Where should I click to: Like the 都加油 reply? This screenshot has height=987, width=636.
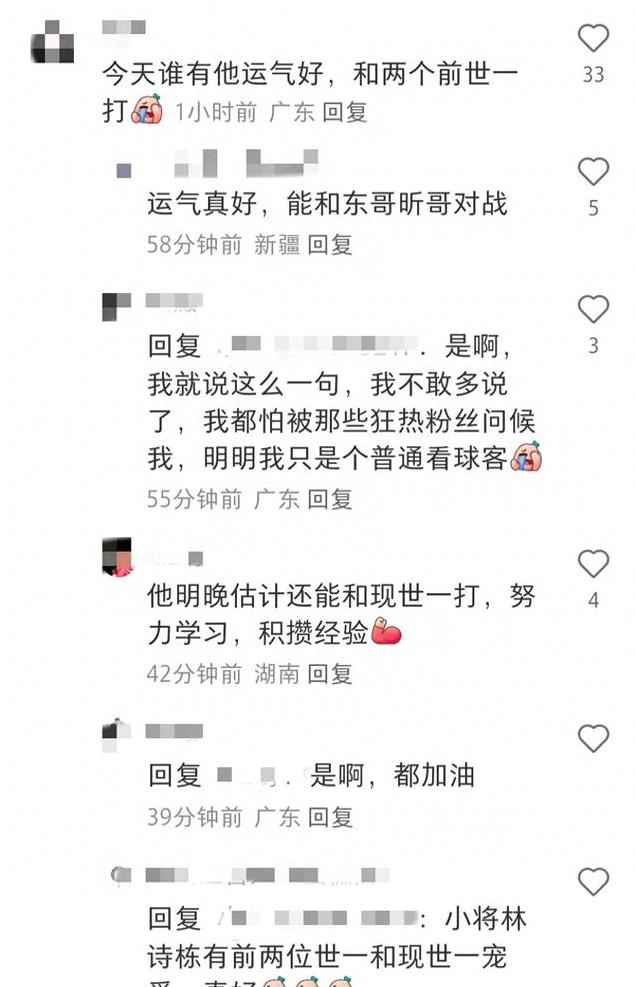click(593, 738)
